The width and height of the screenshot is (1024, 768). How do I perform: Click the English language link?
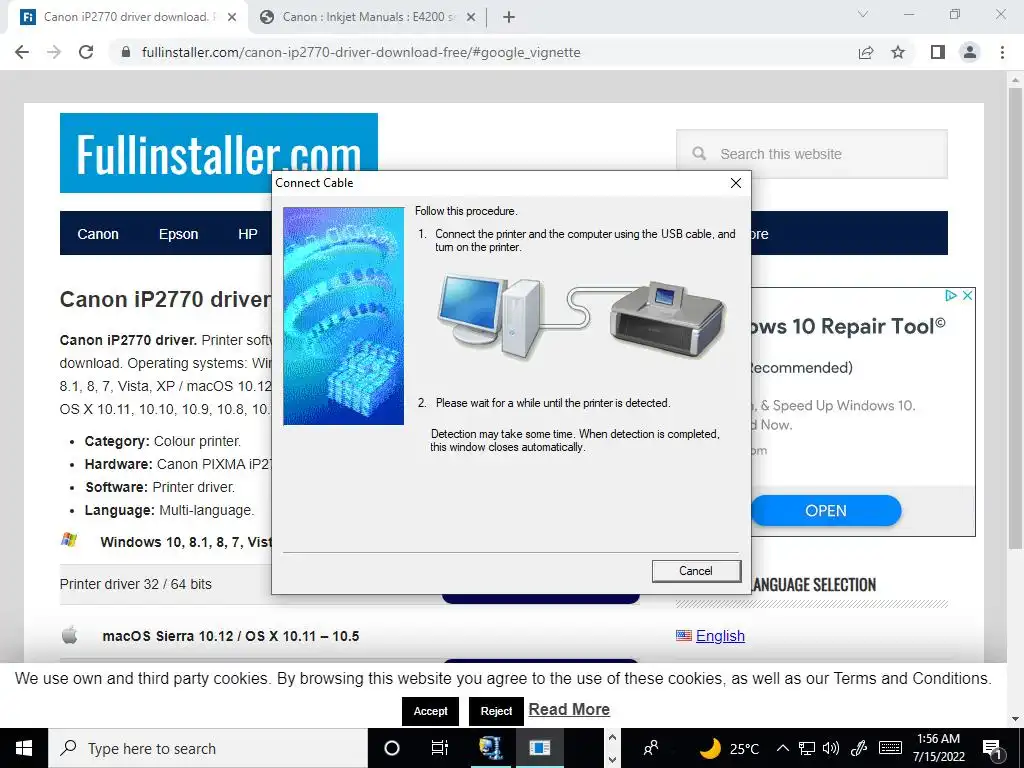click(x=720, y=636)
